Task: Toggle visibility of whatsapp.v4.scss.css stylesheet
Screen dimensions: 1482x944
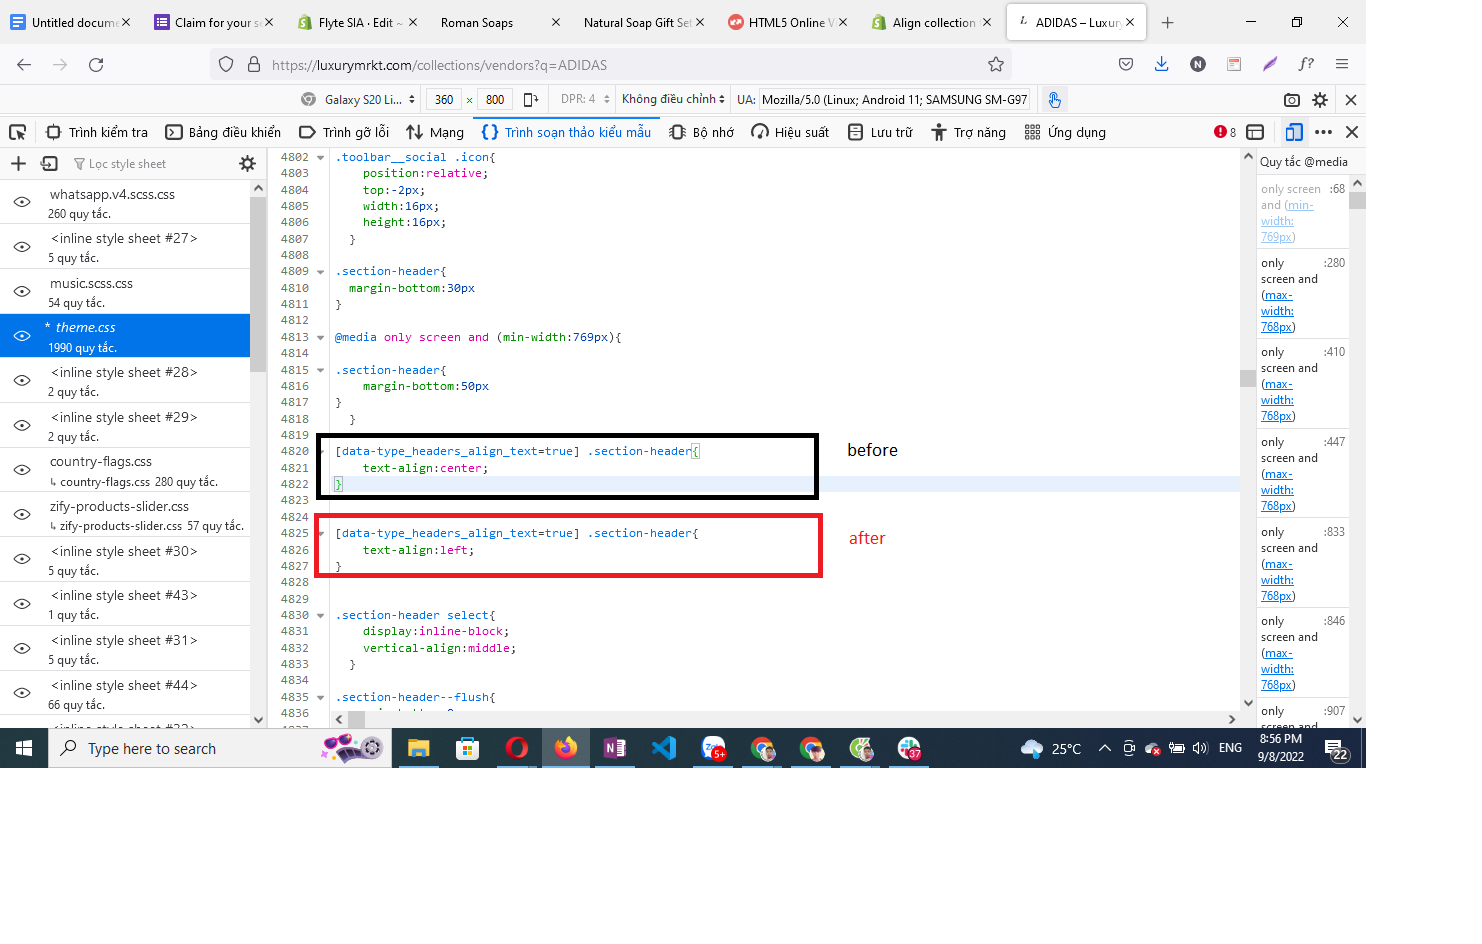Action: [x=22, y=202]
